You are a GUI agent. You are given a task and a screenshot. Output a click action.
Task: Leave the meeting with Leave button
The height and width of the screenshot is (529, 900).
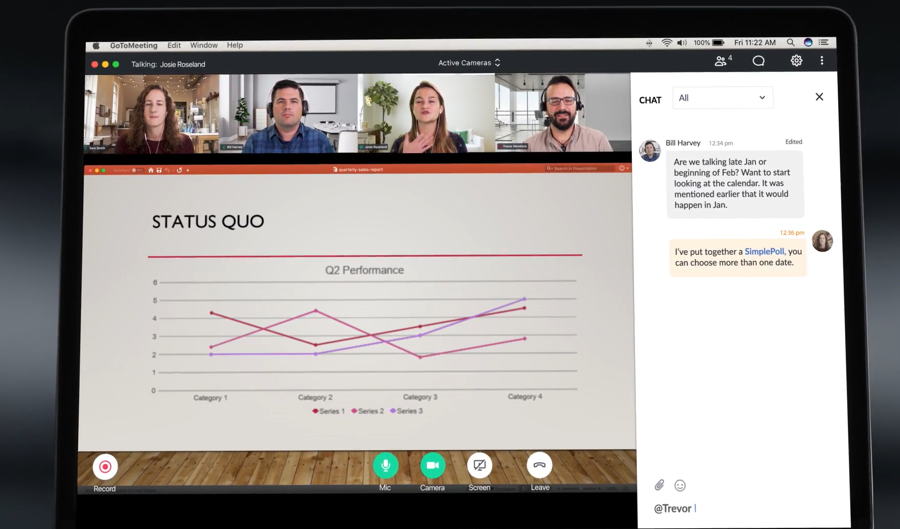point(539,466)
